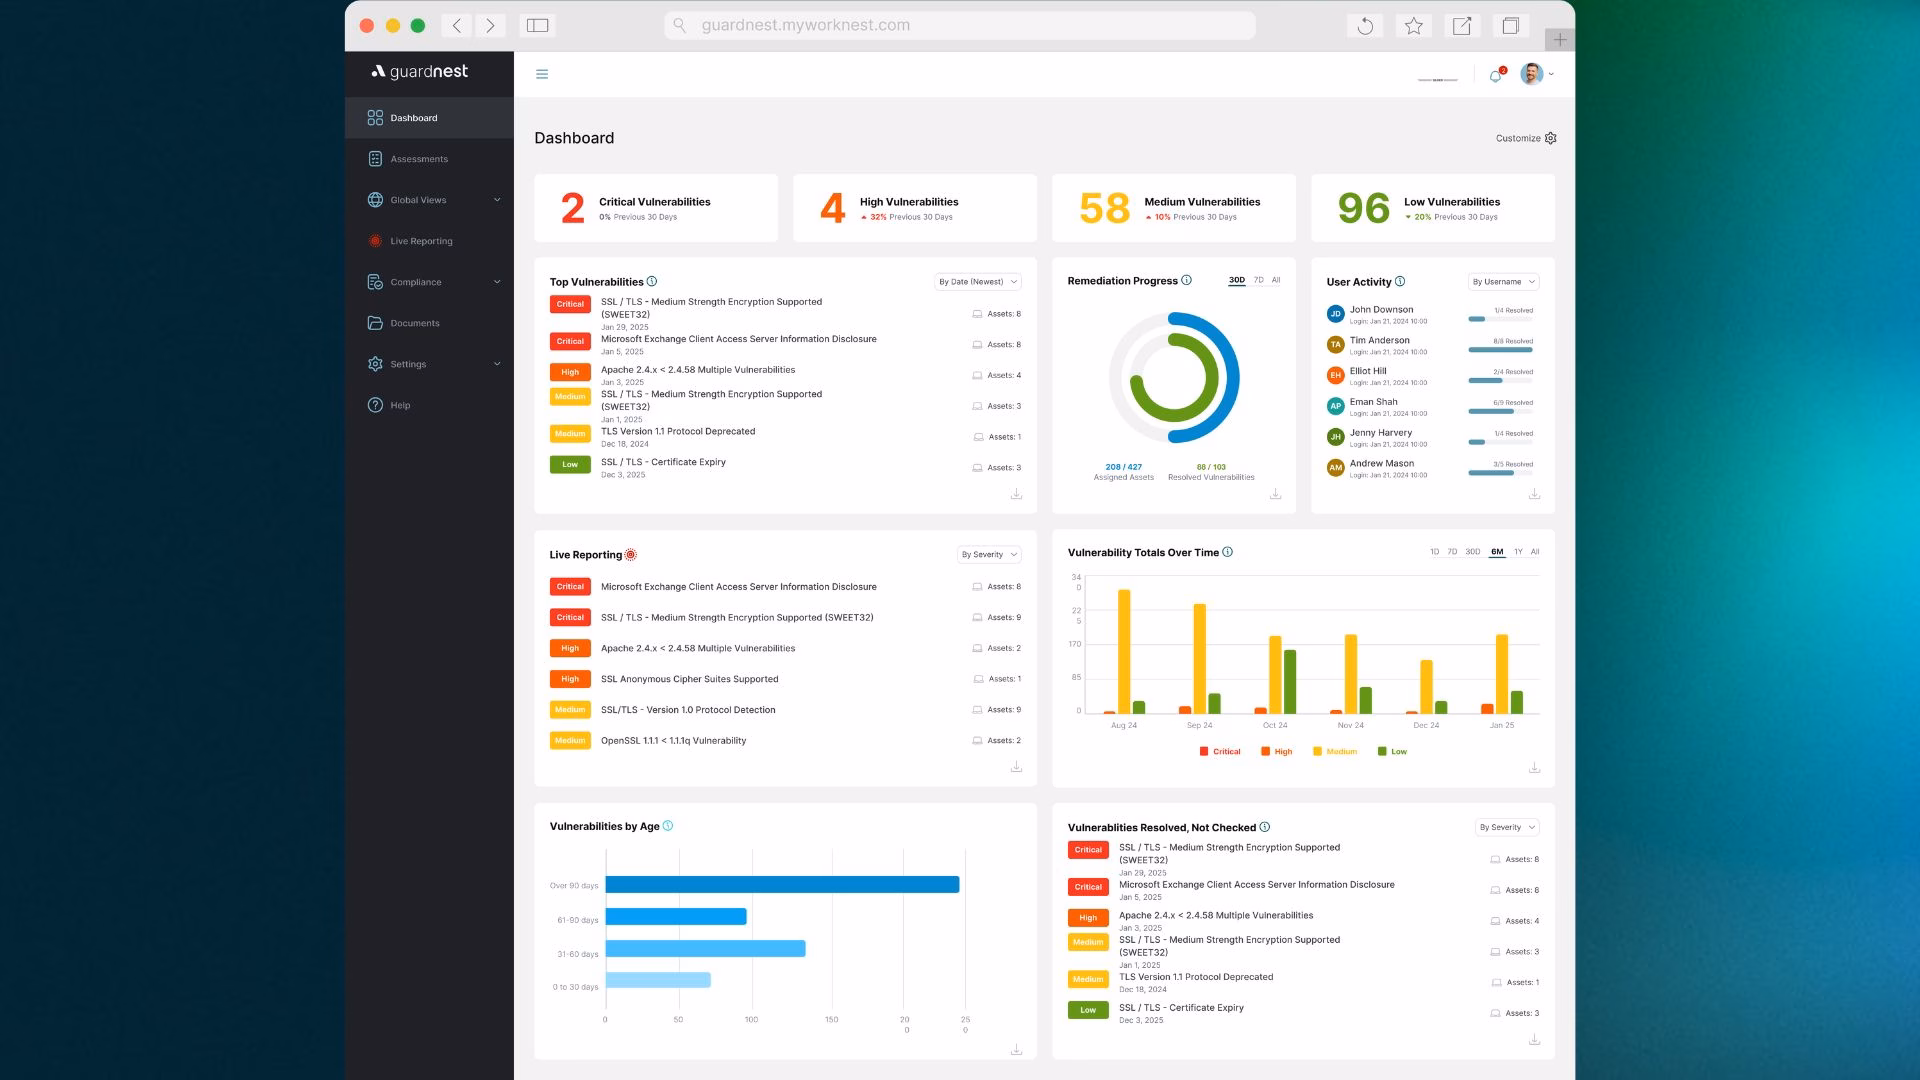Download the Top Vulnerabilities report
Image resolution: width=1920 pixels, height=1080 pixels.
click(1016, 494)
